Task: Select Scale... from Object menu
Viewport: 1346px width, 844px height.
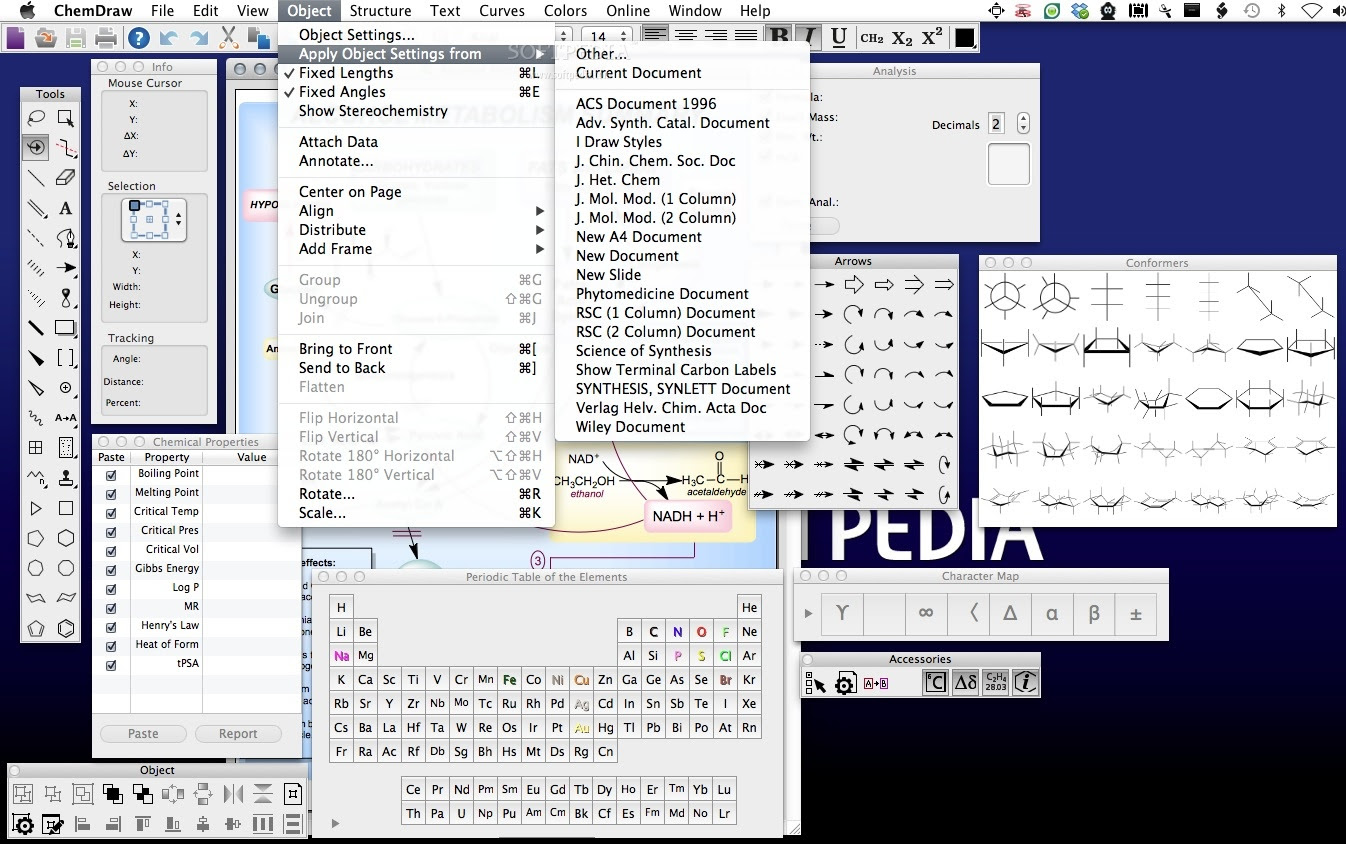Action: (x=416, y=513)
